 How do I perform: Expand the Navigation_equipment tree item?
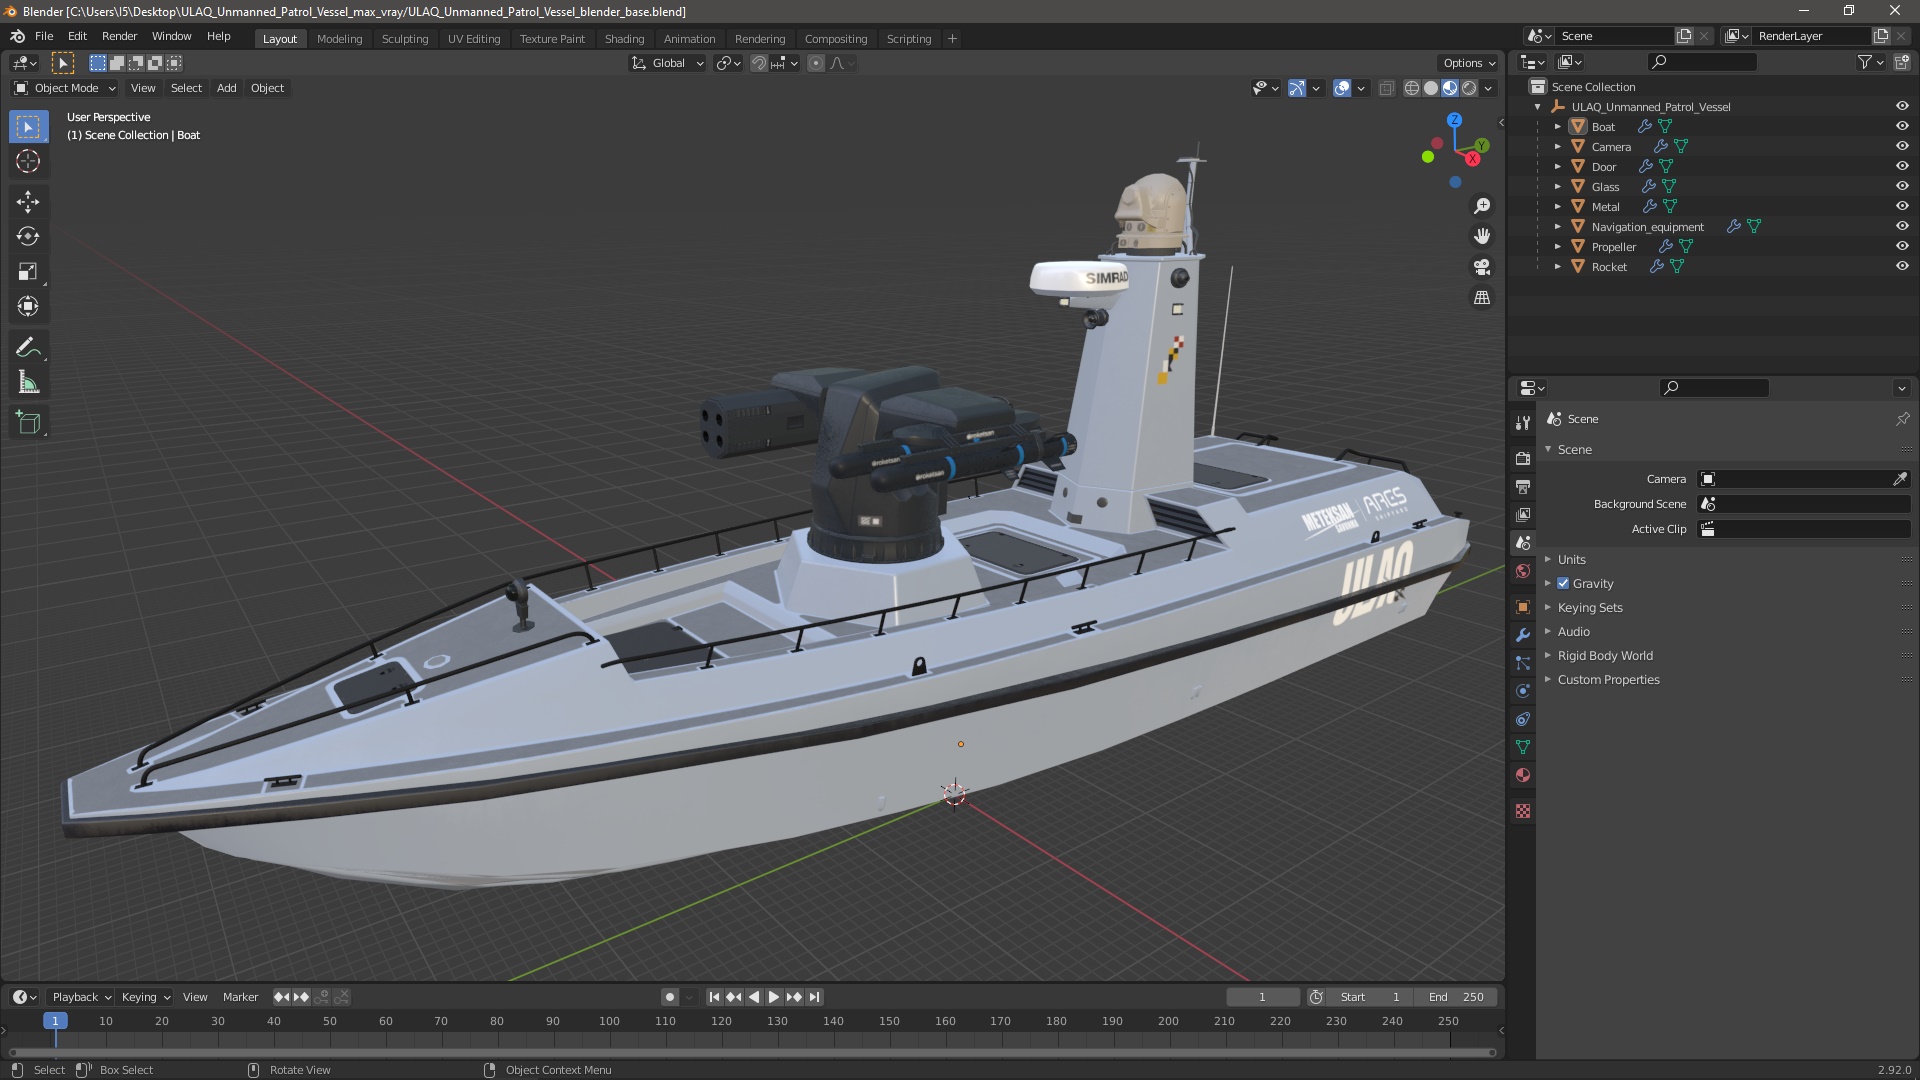(x=1557, y=227)
